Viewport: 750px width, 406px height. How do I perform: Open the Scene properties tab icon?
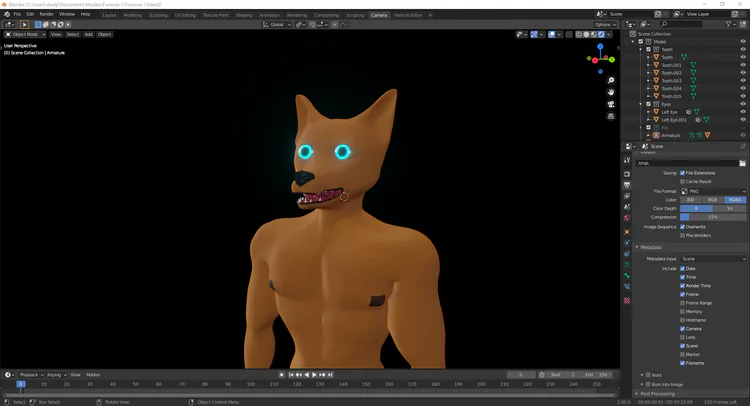pos(627,207)
